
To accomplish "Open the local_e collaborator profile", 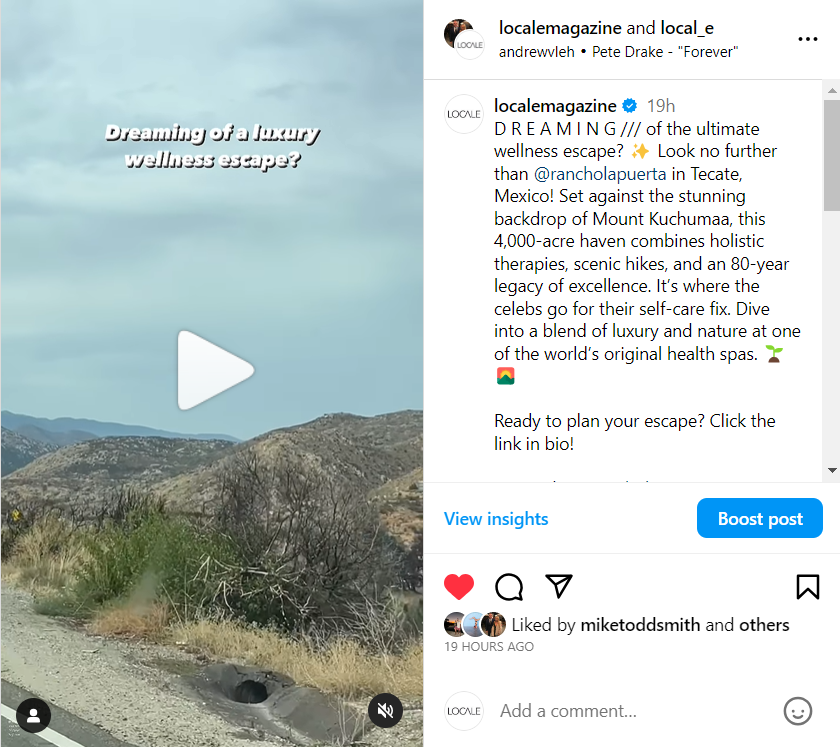I will click(687, 28).
